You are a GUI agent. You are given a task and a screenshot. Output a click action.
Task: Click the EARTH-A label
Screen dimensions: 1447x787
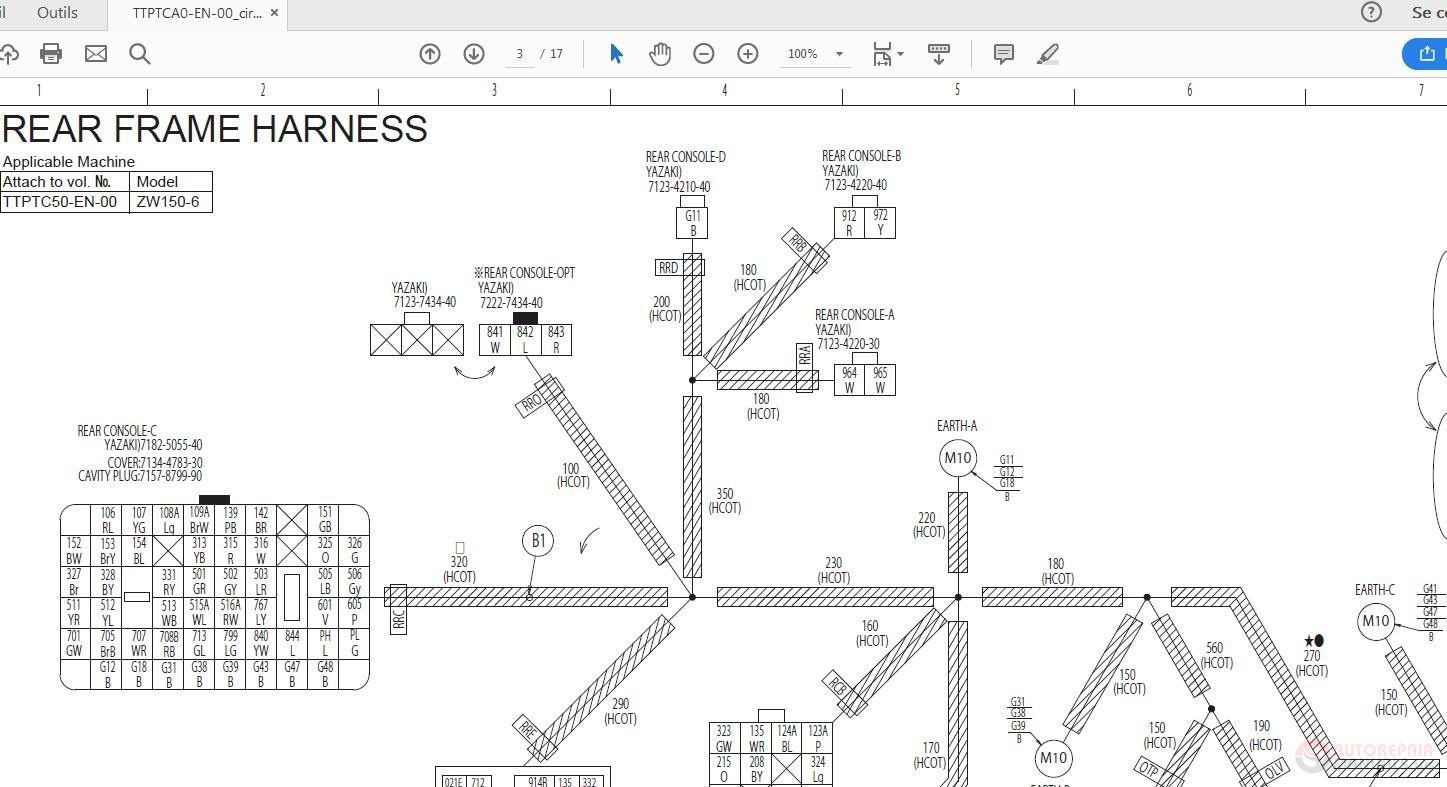pos(957,426)
